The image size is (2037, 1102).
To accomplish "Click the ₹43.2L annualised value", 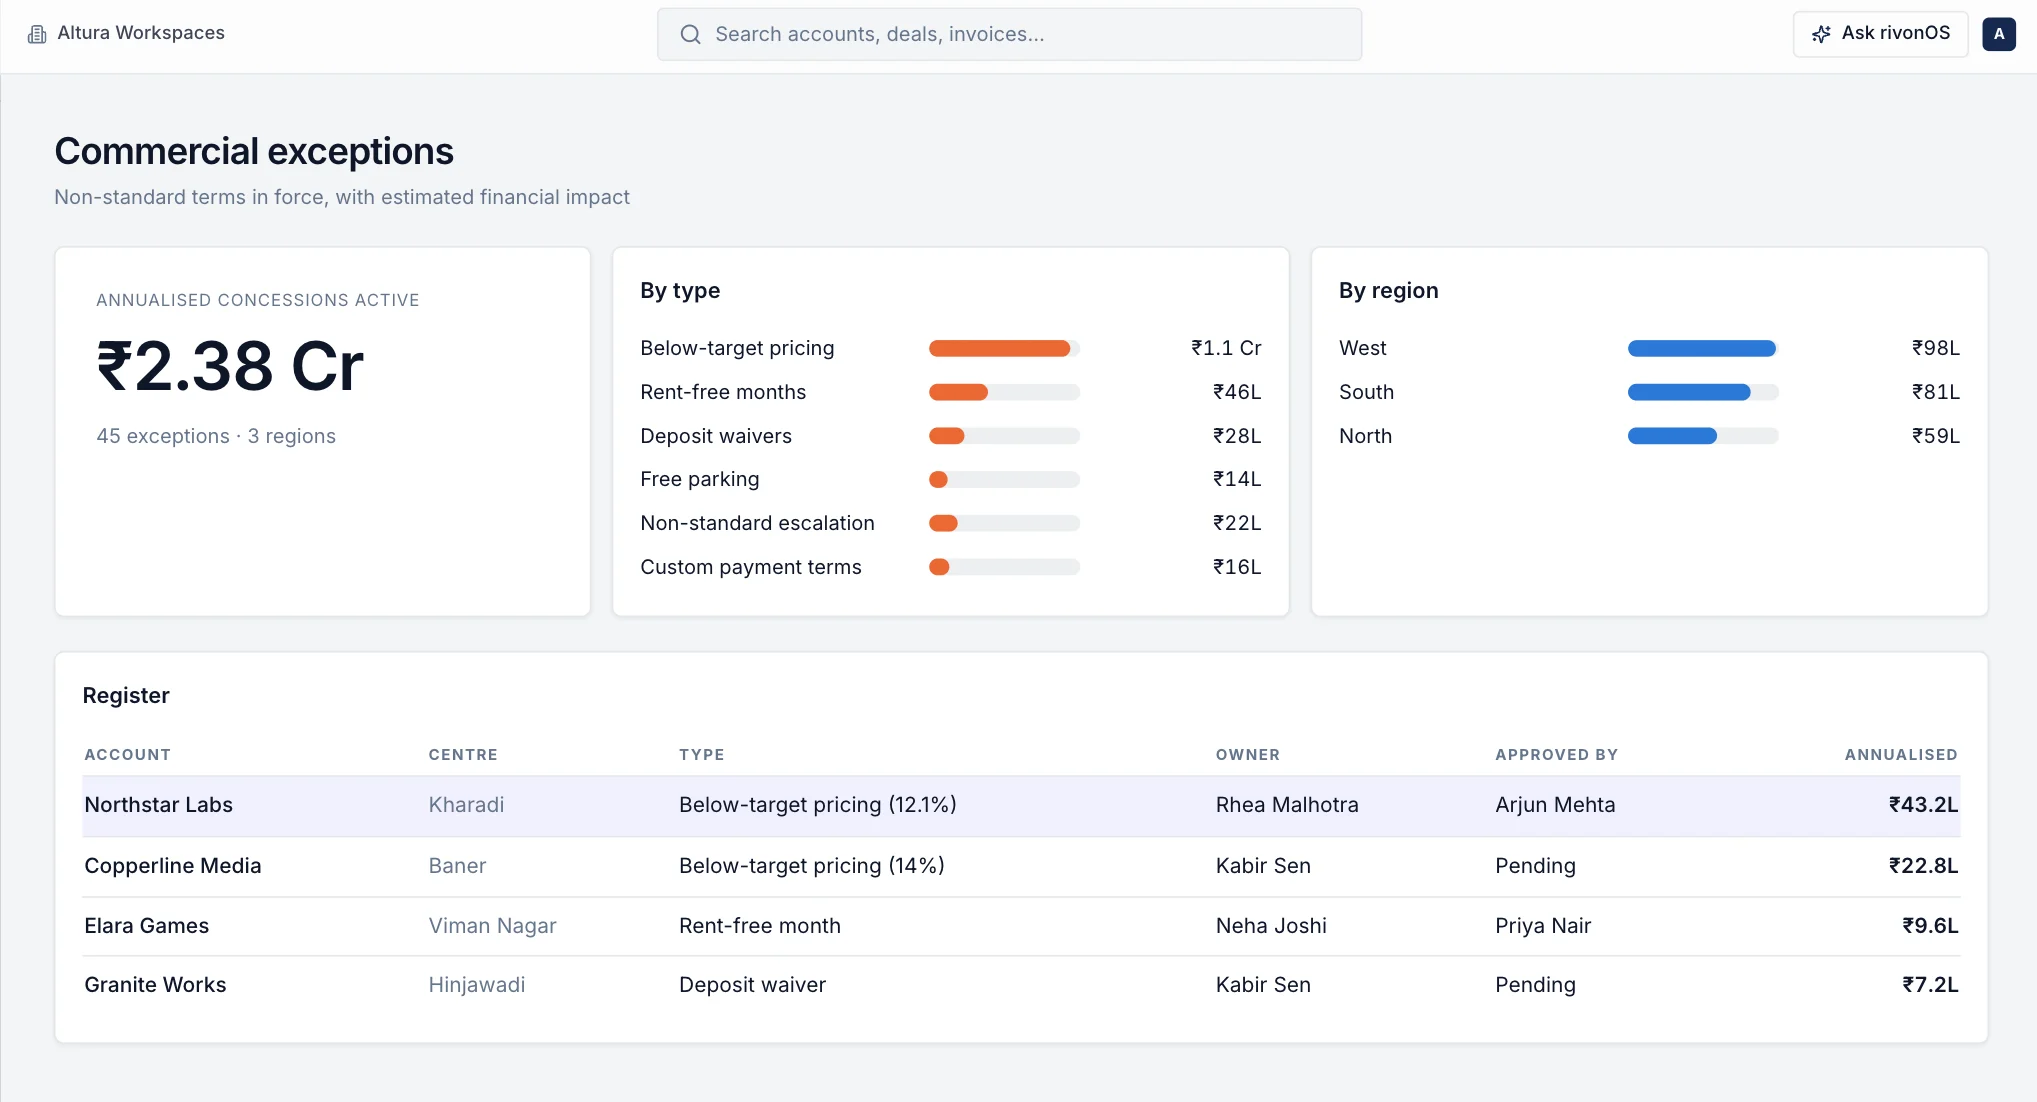I will click(x=1923, y=805).
